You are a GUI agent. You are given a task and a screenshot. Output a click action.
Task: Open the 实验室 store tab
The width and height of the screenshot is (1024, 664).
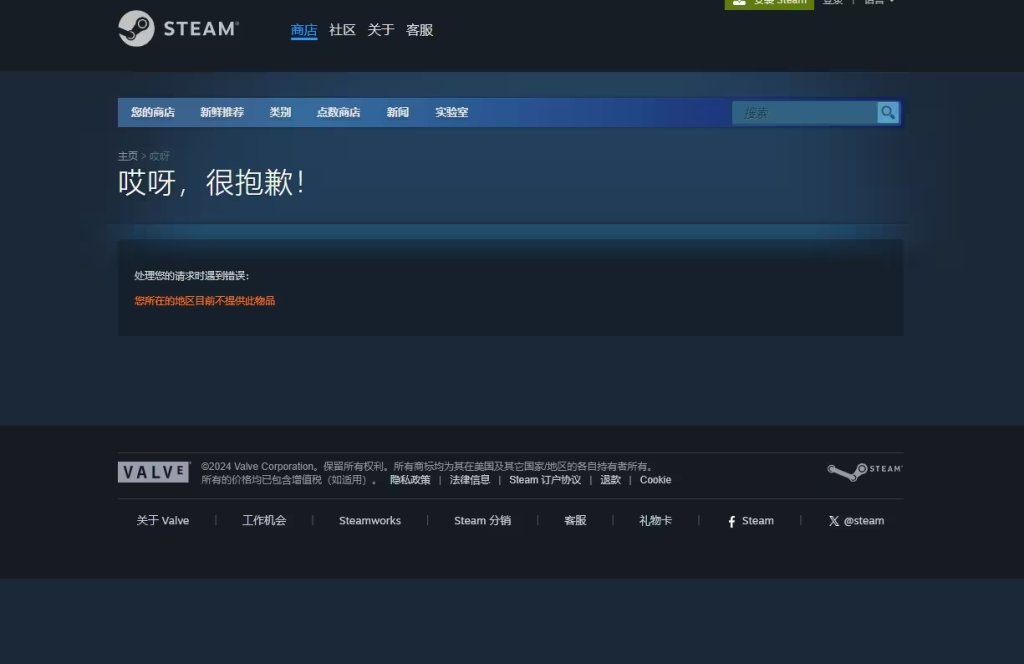452,112
